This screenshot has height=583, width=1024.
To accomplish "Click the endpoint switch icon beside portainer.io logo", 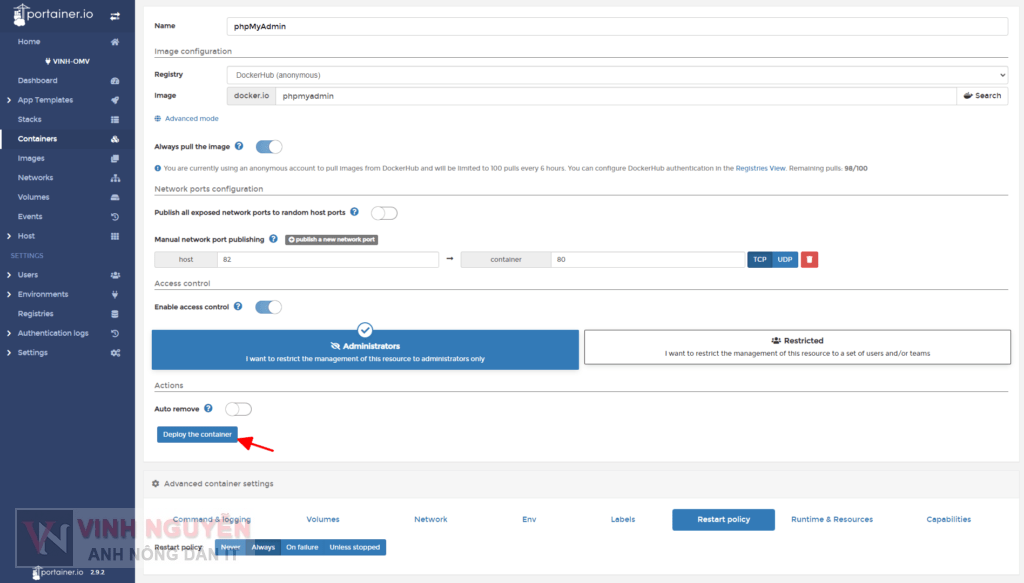I will 114,15.
